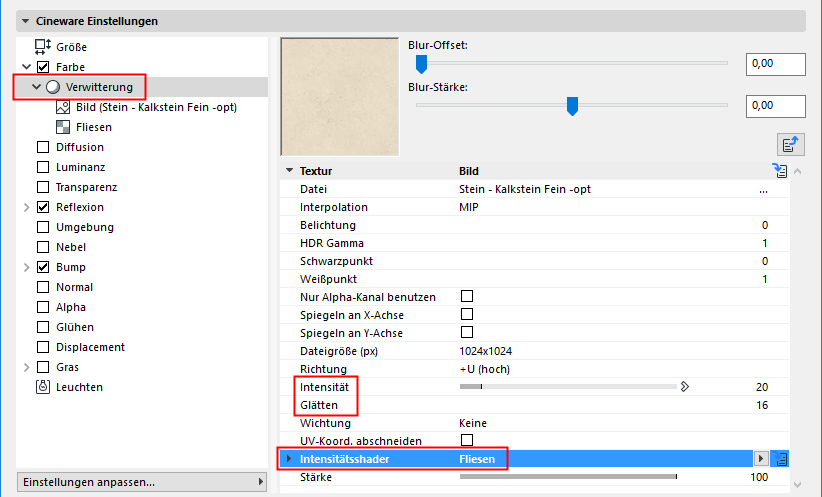The height and width of the screenshot is (497, 822).
Task: Enable the Displacement channel checkbox
Action: (43, 347)
